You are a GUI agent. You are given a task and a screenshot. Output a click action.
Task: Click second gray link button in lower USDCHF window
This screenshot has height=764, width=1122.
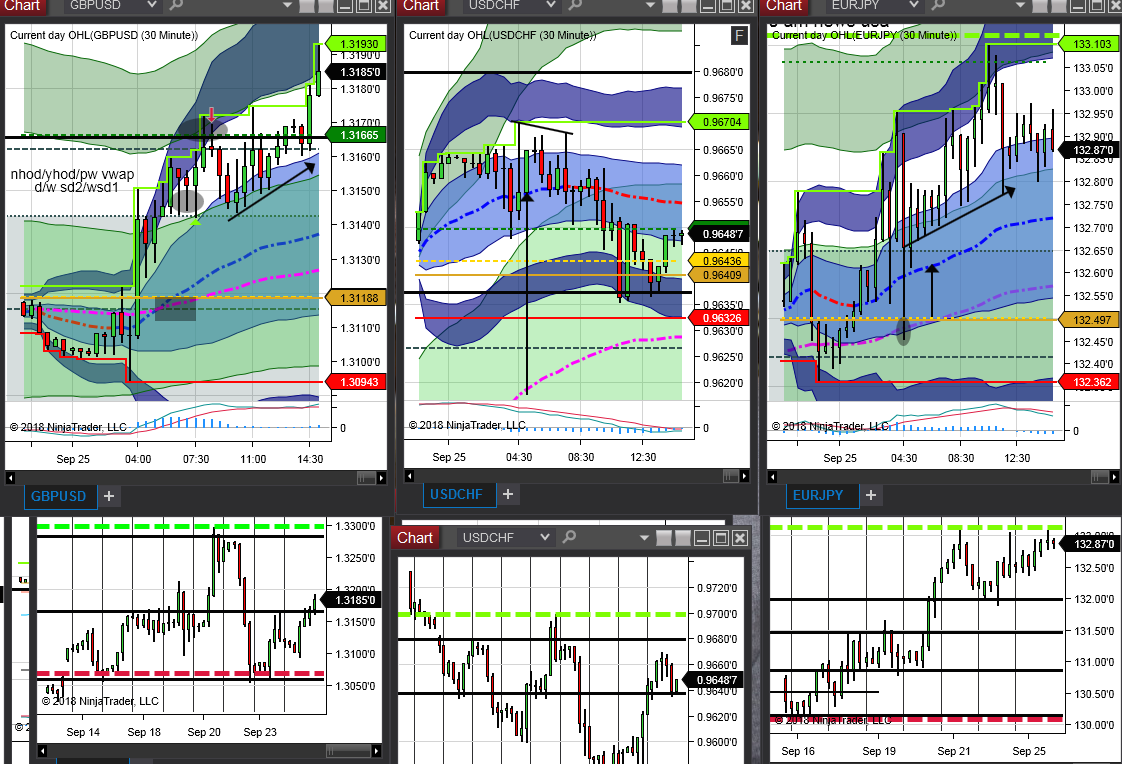[x=683, y=538]
